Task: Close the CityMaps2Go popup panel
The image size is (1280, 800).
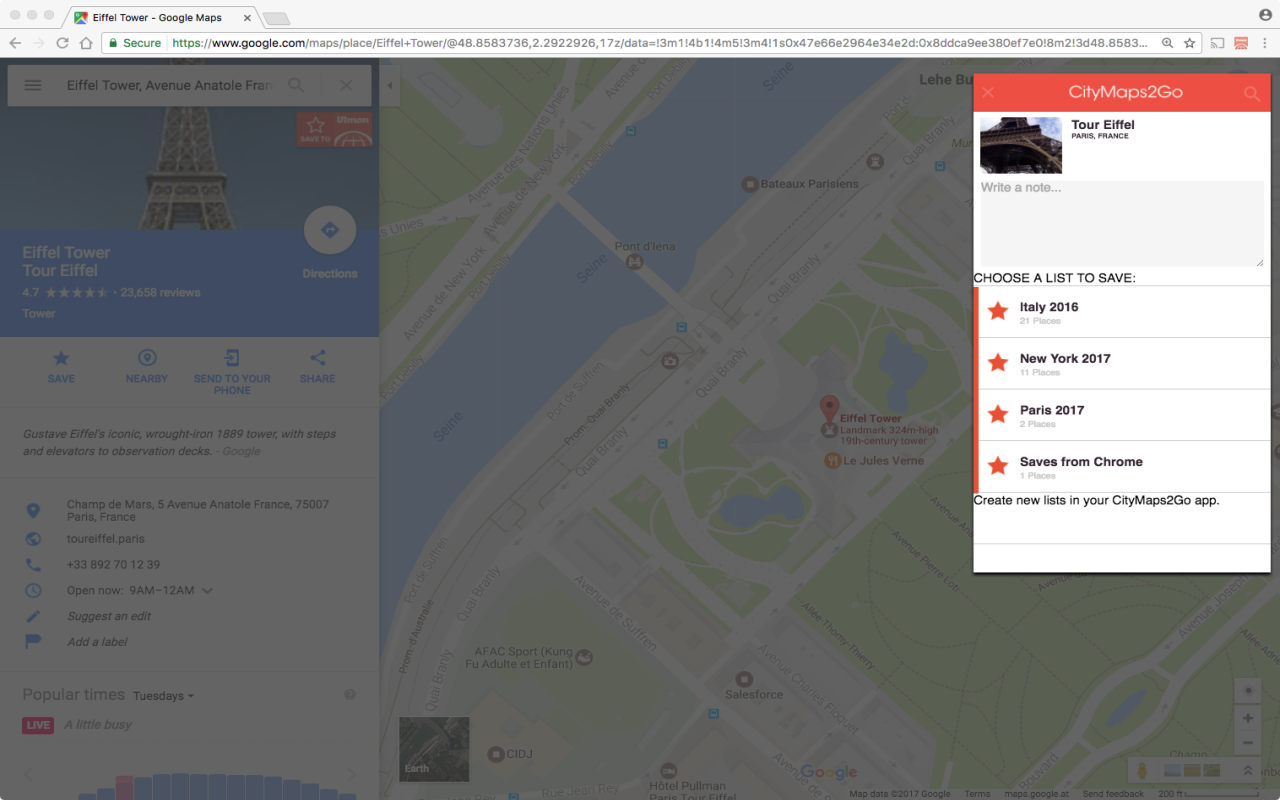Action: tap(988, 93)
